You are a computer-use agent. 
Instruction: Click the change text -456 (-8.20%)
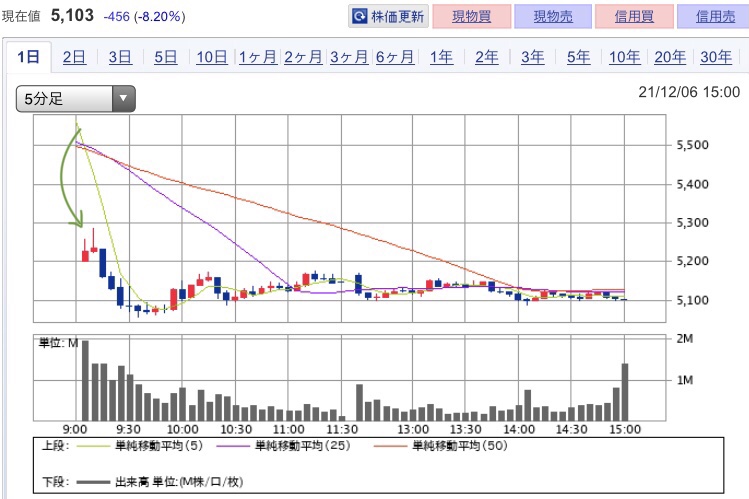[x=145, y=17]
